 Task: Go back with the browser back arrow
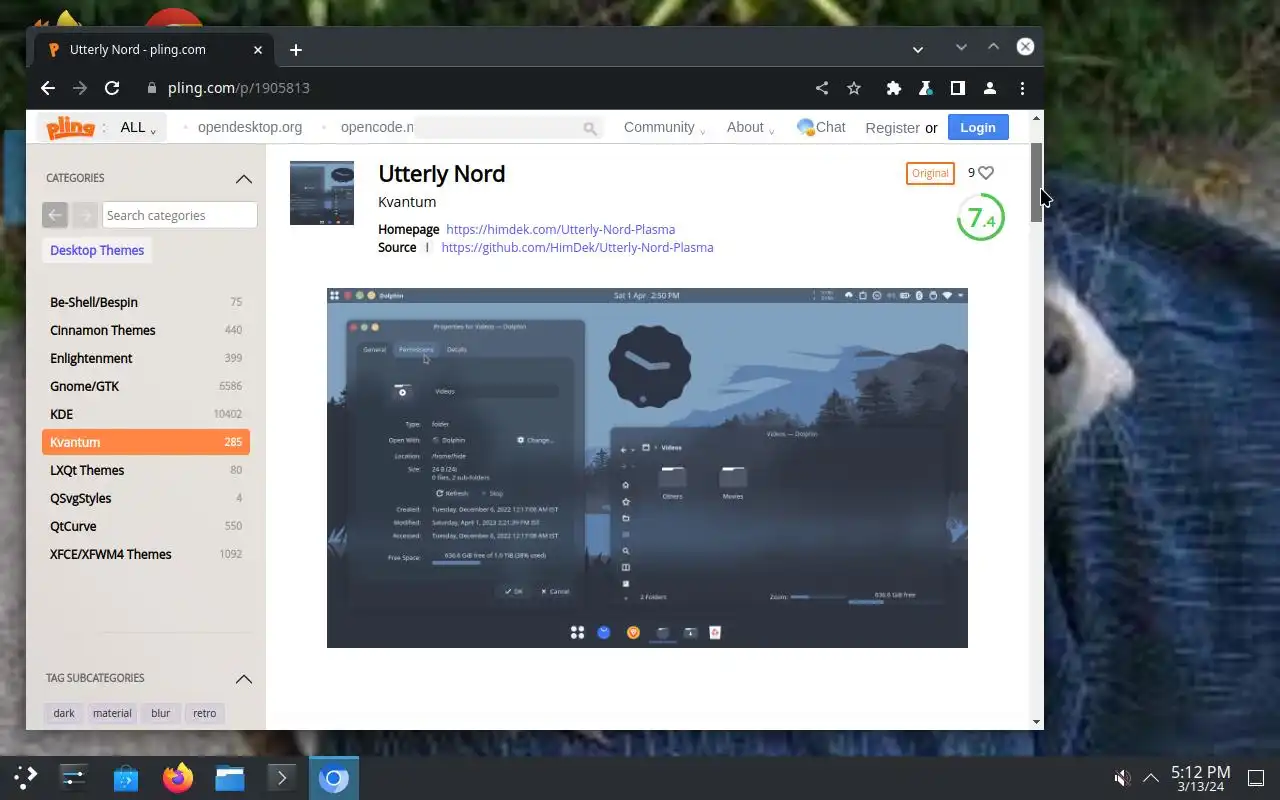coord(48,88)
